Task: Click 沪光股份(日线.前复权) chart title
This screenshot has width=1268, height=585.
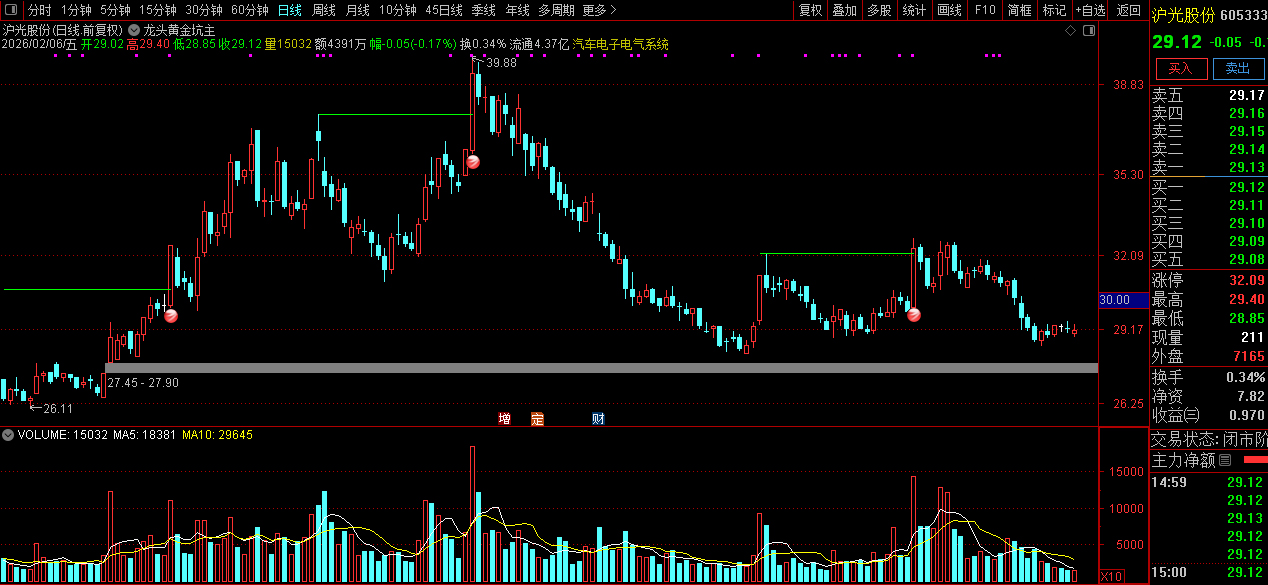Action: (62, 31)
